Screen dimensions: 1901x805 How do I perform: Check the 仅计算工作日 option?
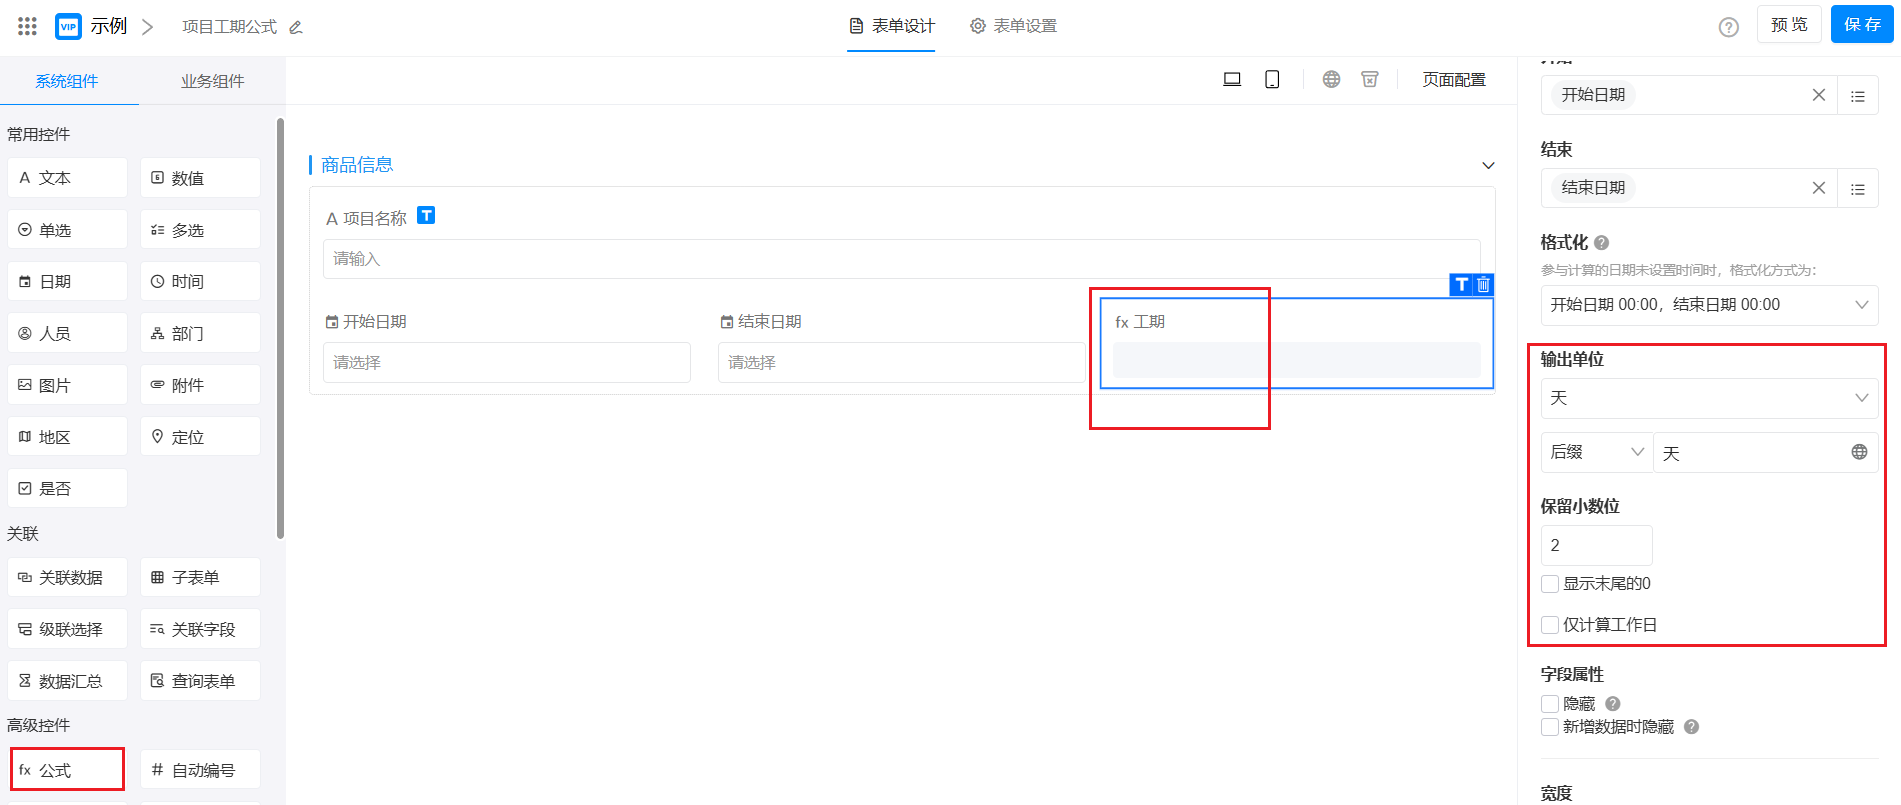coord(1550,625)
